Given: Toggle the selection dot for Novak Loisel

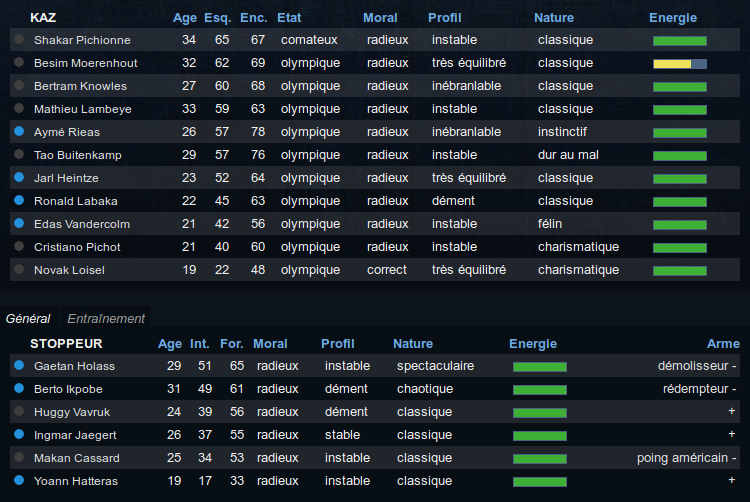Looking at the screenshot, I should pyautogui.click(x=19, y=269).
